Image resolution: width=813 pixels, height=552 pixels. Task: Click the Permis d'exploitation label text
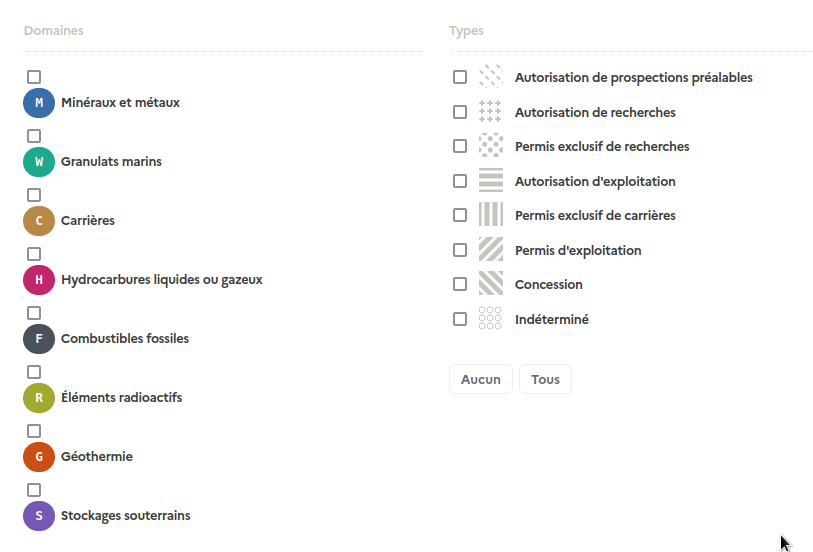[578, 250]
